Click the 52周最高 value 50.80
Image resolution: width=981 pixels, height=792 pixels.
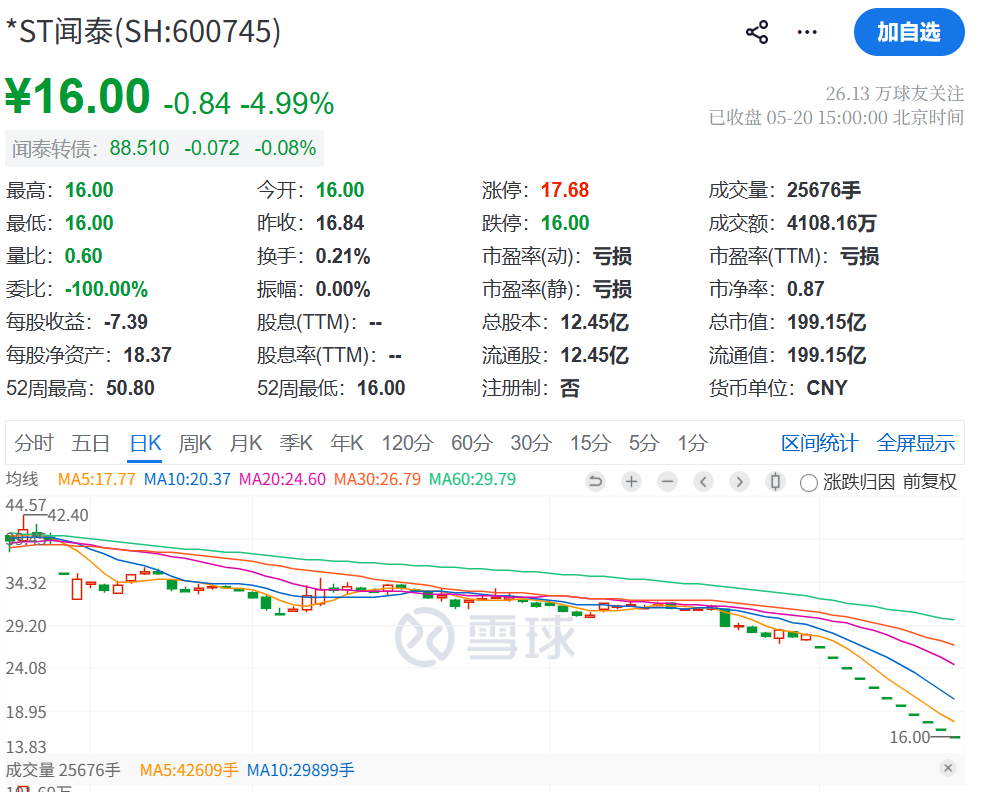click(130, 388)
